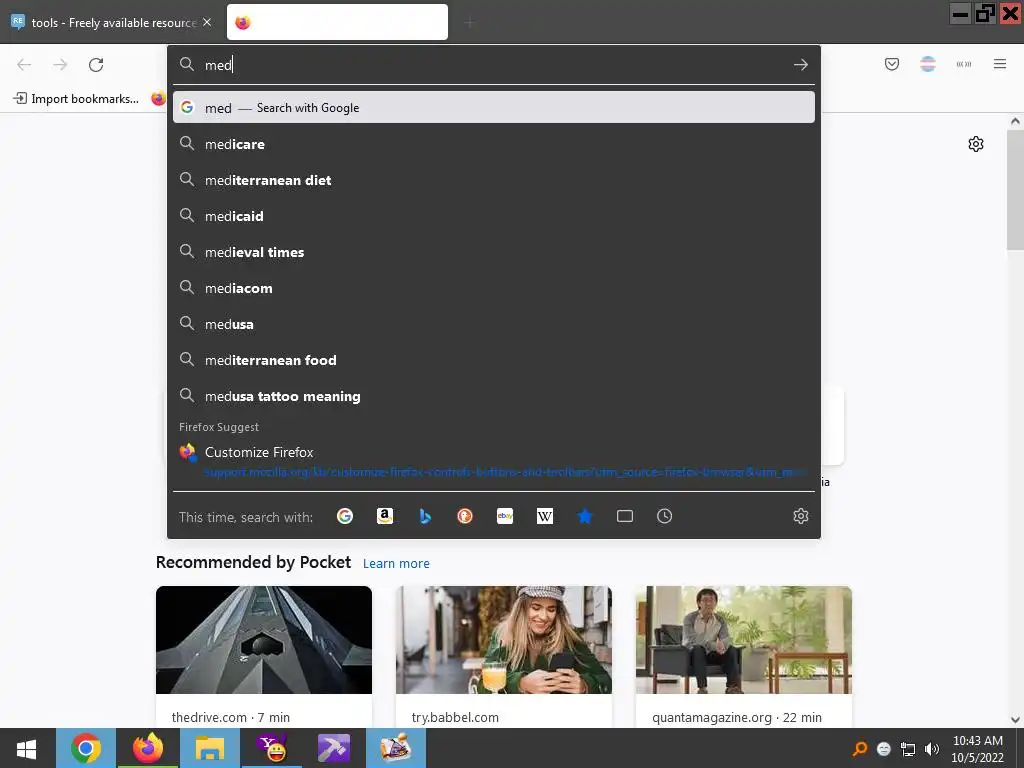Search open tabs via the tabs icon
Screen dimensions: 1024x768
625,517
